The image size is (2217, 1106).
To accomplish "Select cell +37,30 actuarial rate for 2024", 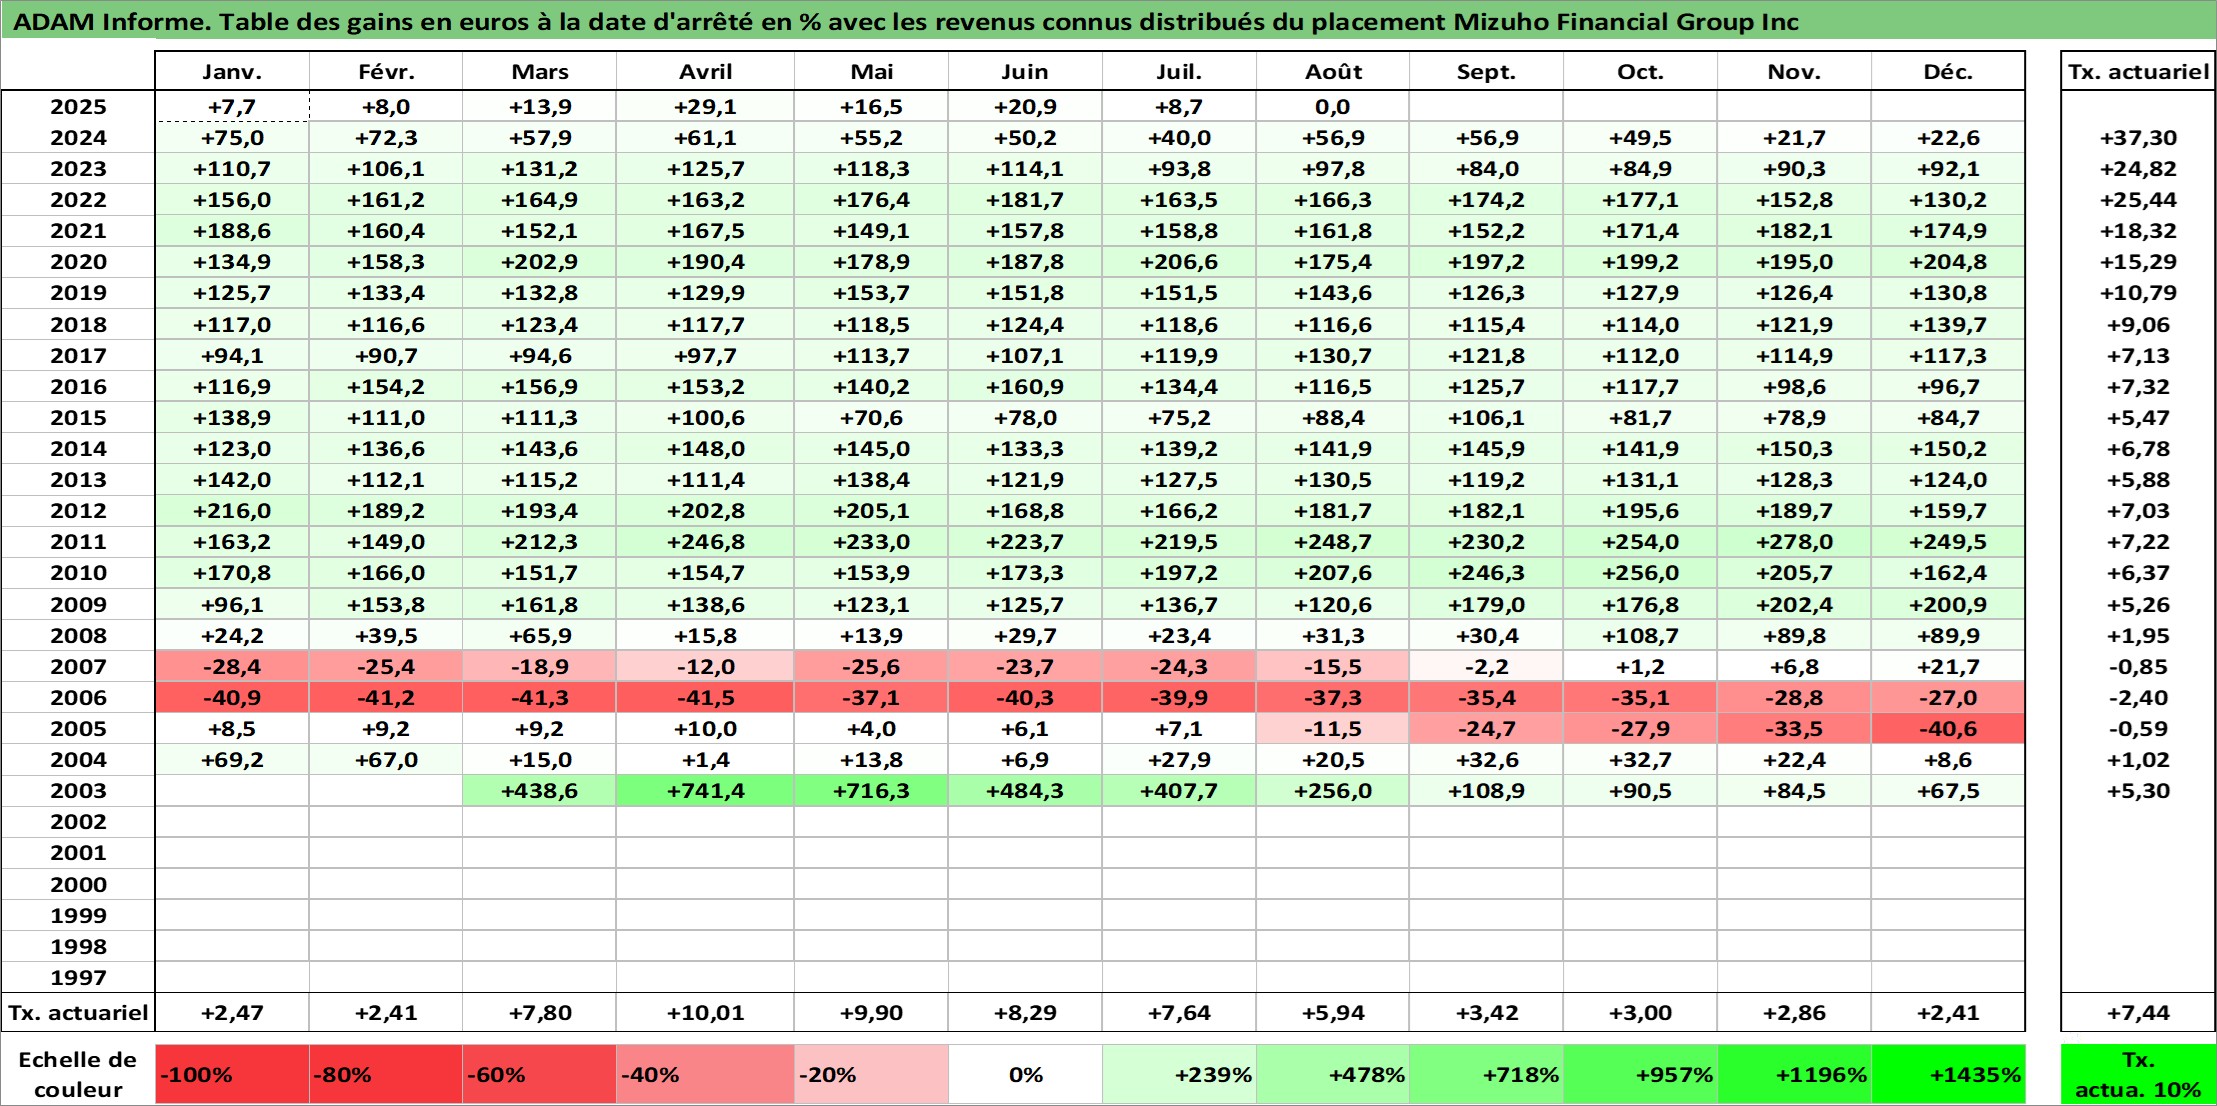I will point(2138,138).
